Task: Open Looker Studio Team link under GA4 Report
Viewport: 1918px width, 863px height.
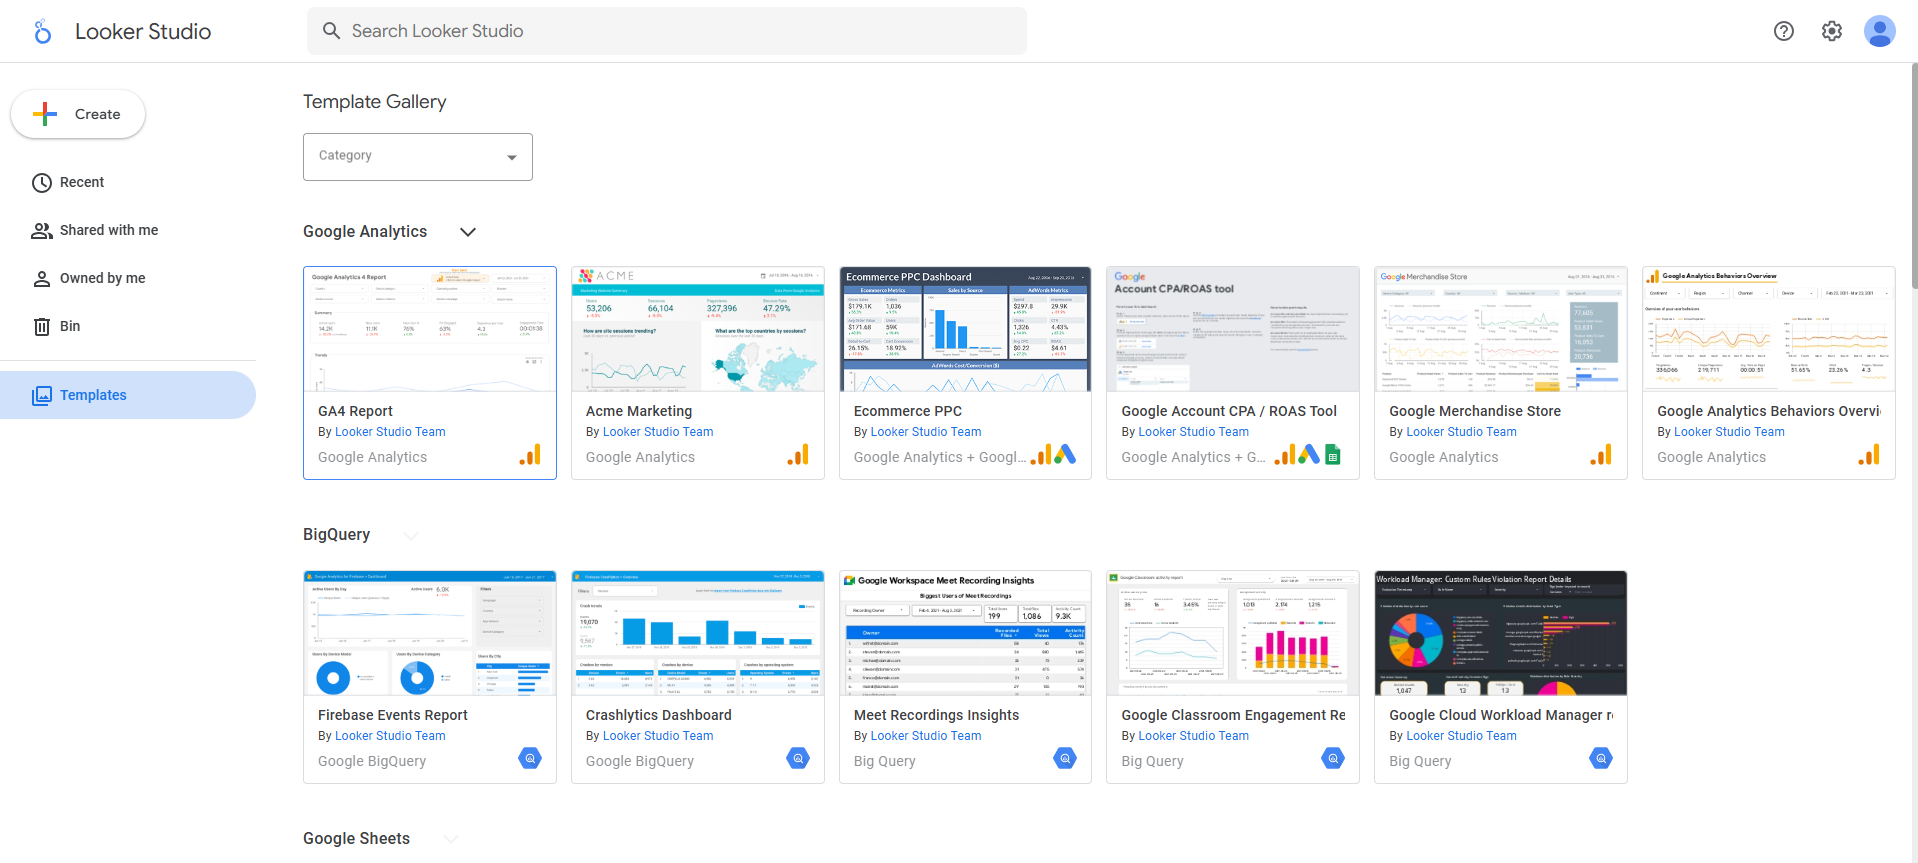Action: [x=390, y=432]
